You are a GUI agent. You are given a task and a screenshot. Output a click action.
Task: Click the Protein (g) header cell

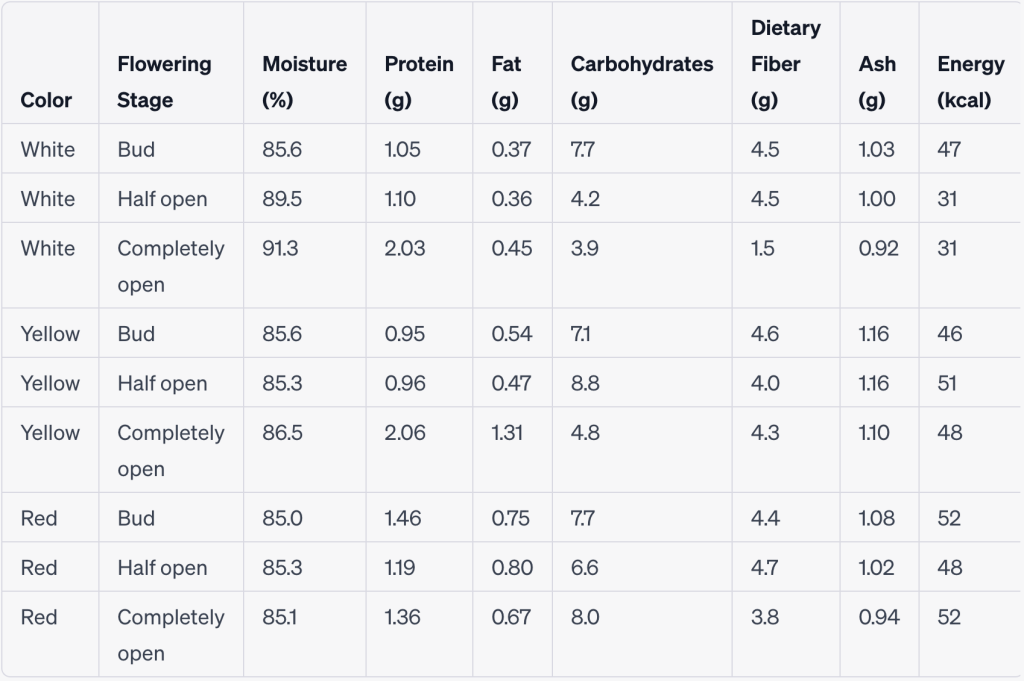pyautogui.click(x=418, y=82)
